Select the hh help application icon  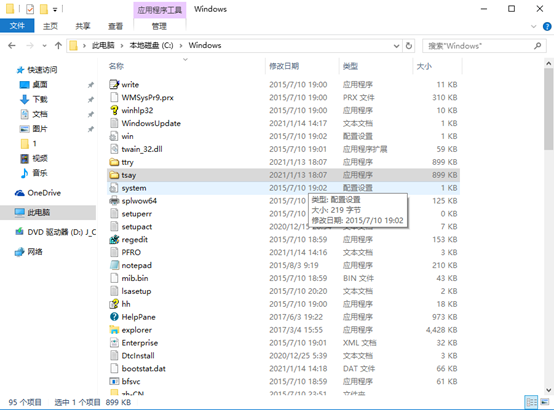(114, 304)
